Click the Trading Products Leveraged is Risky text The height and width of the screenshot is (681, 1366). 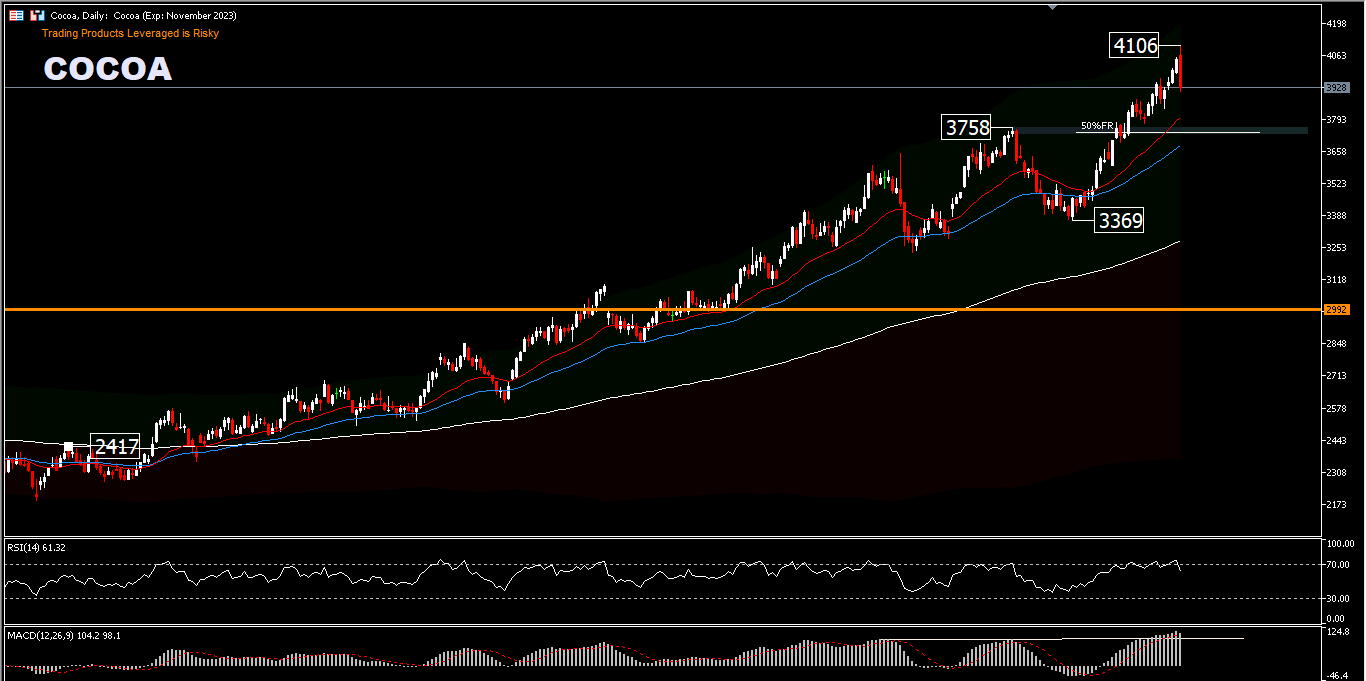pyautogui.click(x=130, y=33)
